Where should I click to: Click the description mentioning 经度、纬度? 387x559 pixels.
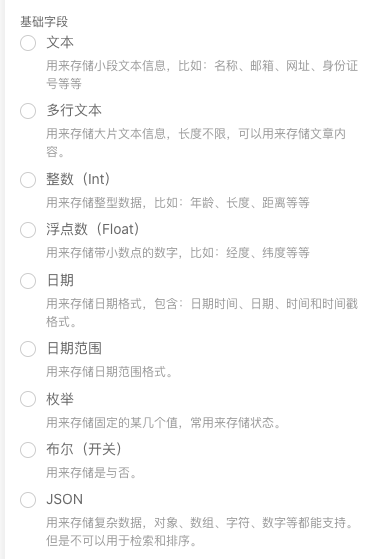pyautogui.click(x=178, y=253)
